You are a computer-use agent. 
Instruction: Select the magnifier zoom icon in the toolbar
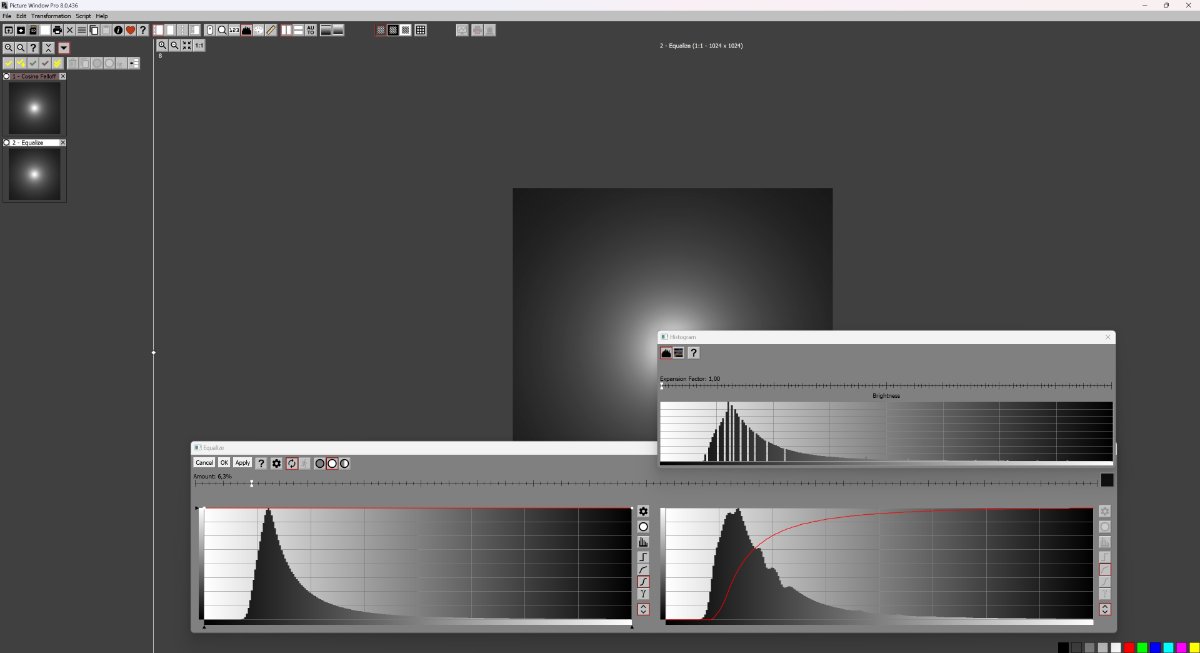222,30
